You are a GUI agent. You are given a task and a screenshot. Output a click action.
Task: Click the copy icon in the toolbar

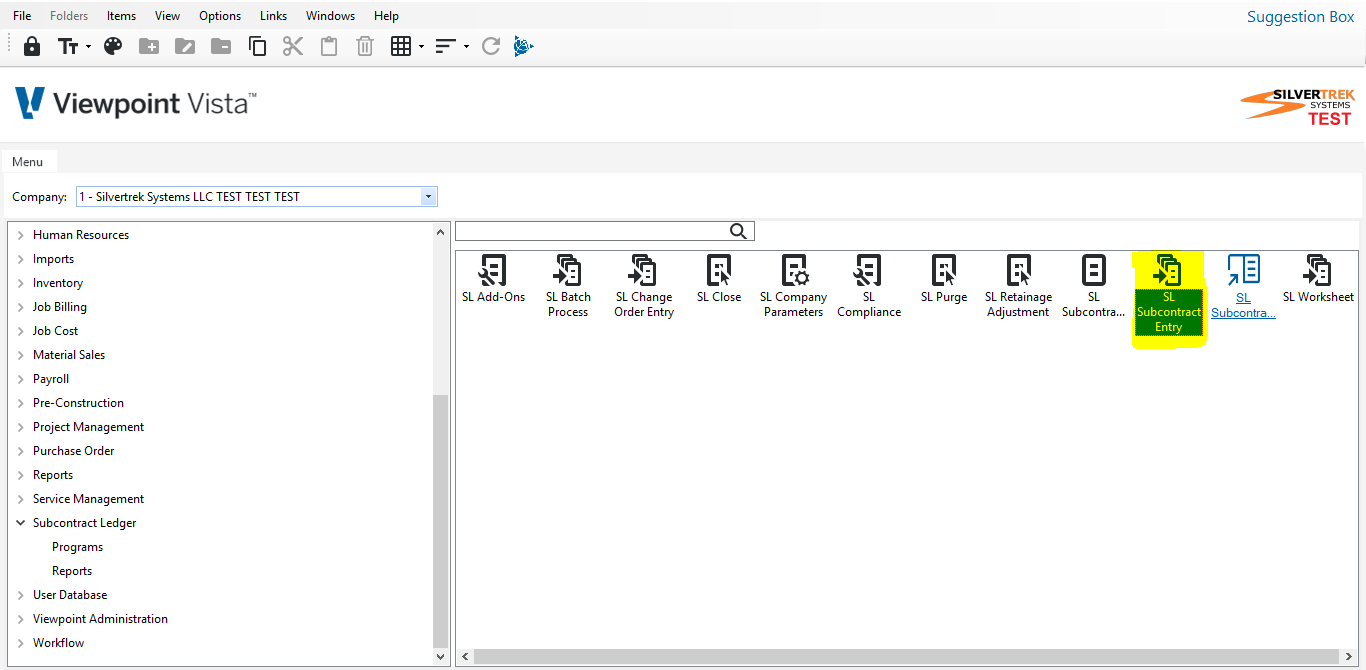click(x=257, y=46)
